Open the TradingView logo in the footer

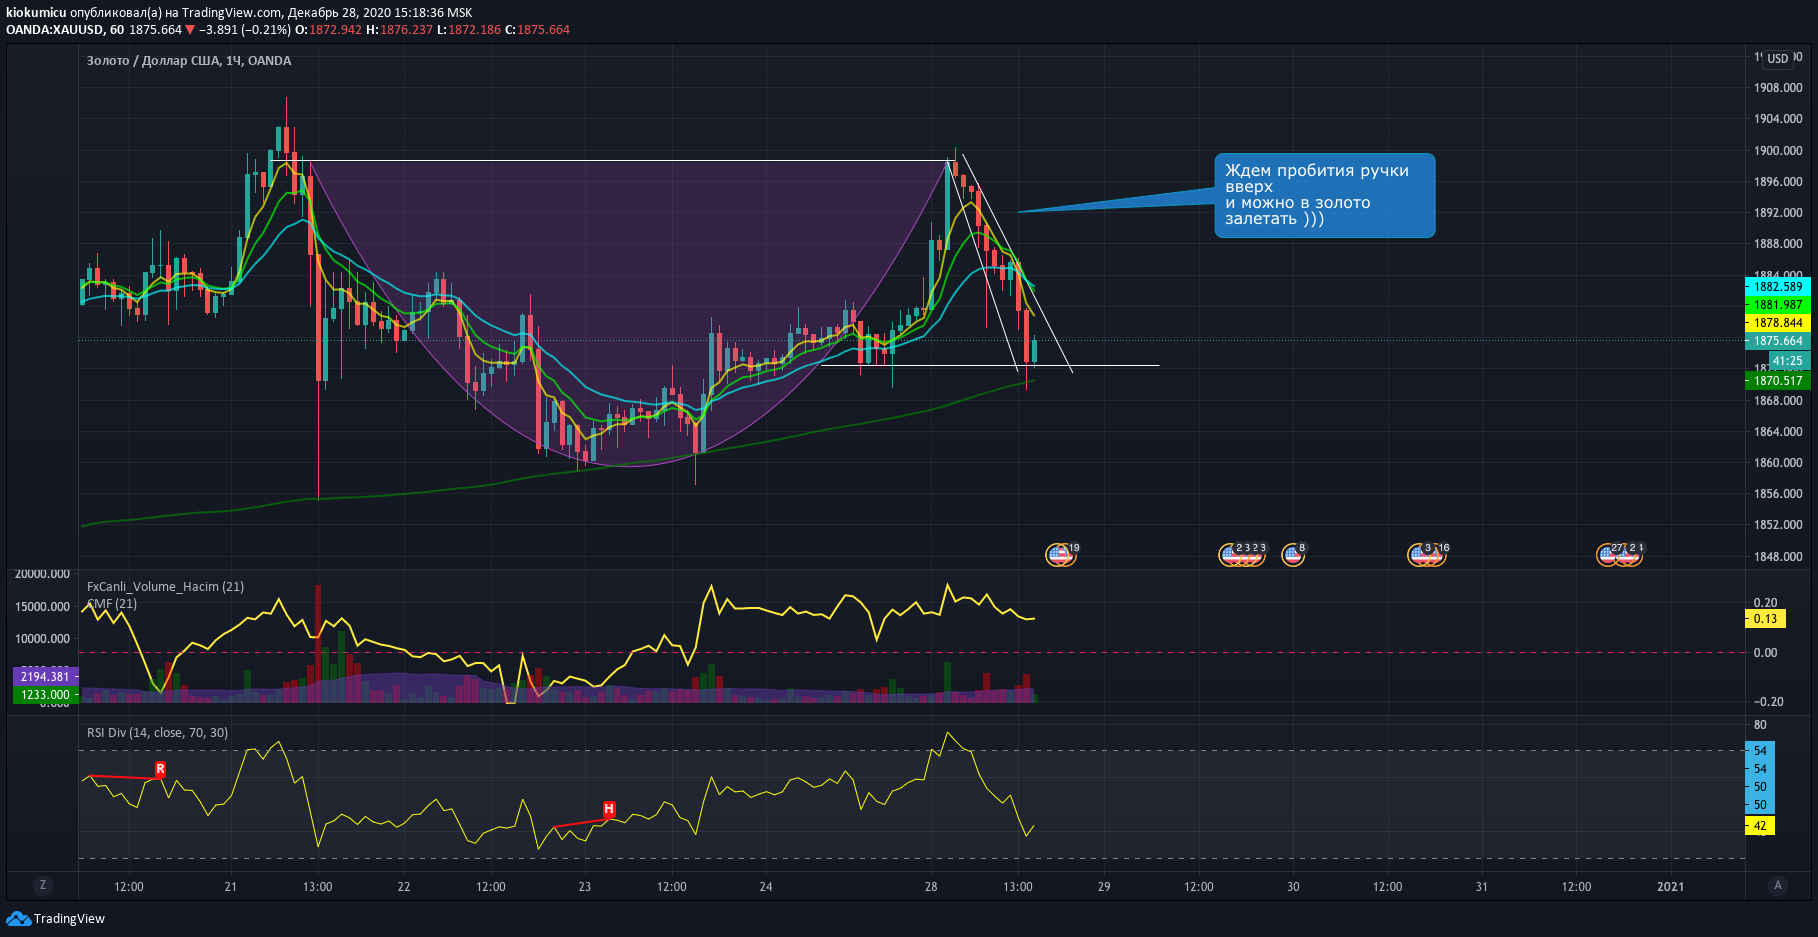[x=56, y=919]
